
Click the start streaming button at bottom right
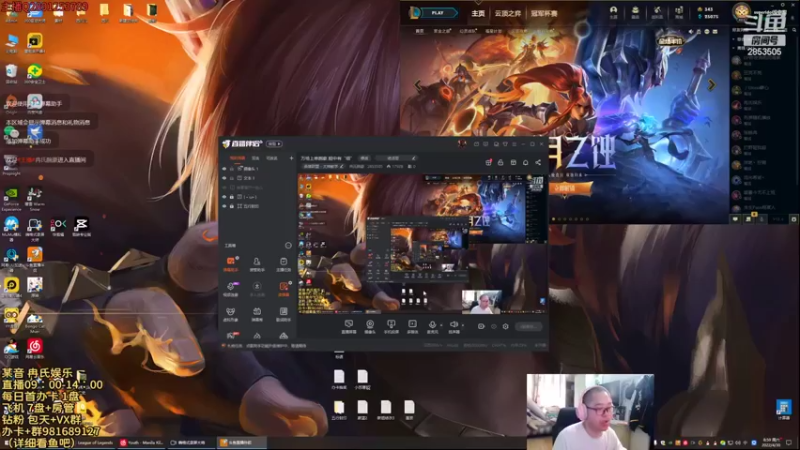[528, 327]
